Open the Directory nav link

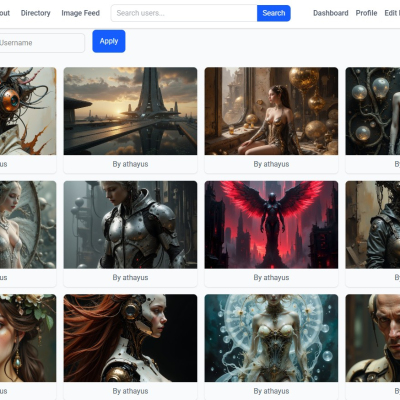(x=35, y=13)
